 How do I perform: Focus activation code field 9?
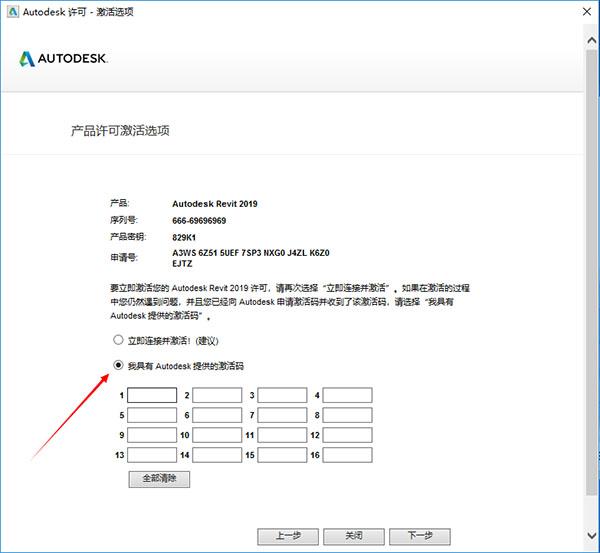tap(152, 435)
